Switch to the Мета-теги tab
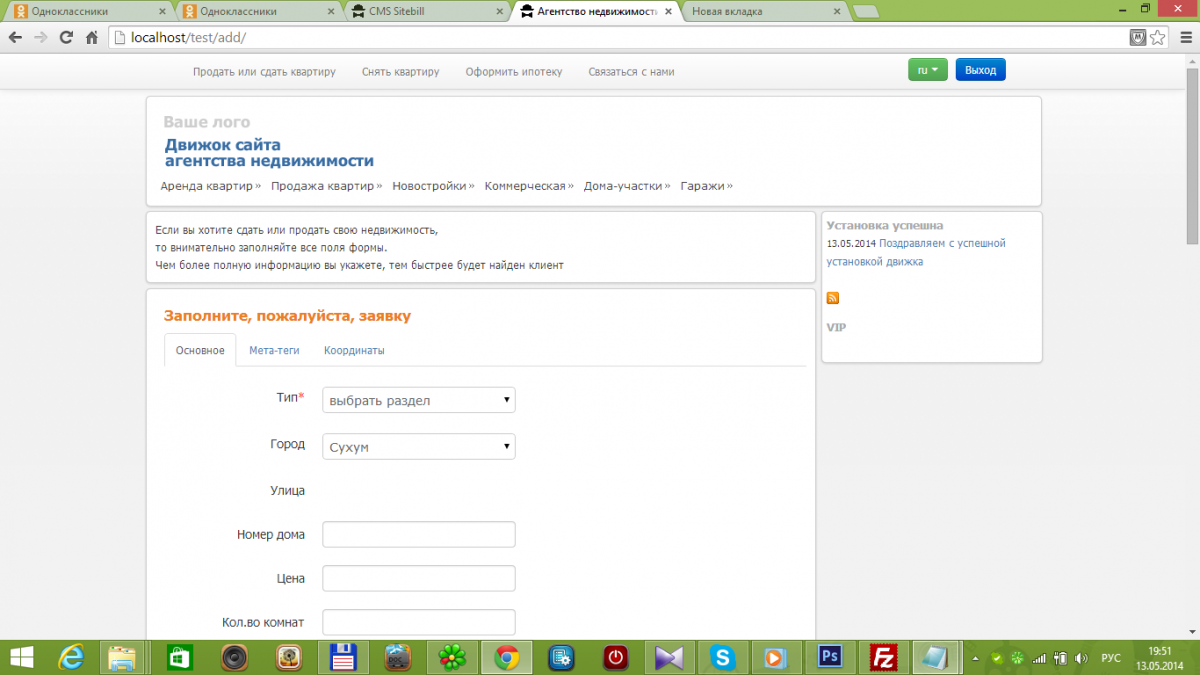The width and height of the screenshot is (1200, 675). click(x=274, y=351)
